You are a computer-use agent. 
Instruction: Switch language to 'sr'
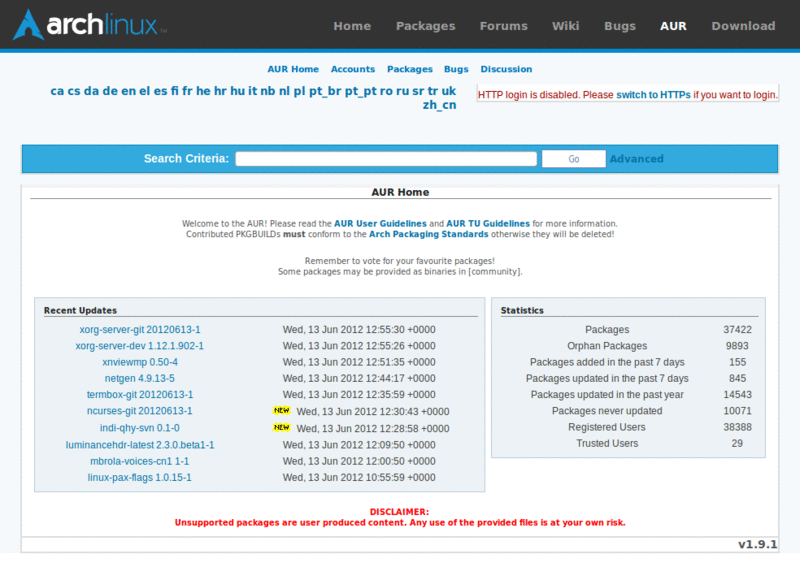tap(418, 91)
